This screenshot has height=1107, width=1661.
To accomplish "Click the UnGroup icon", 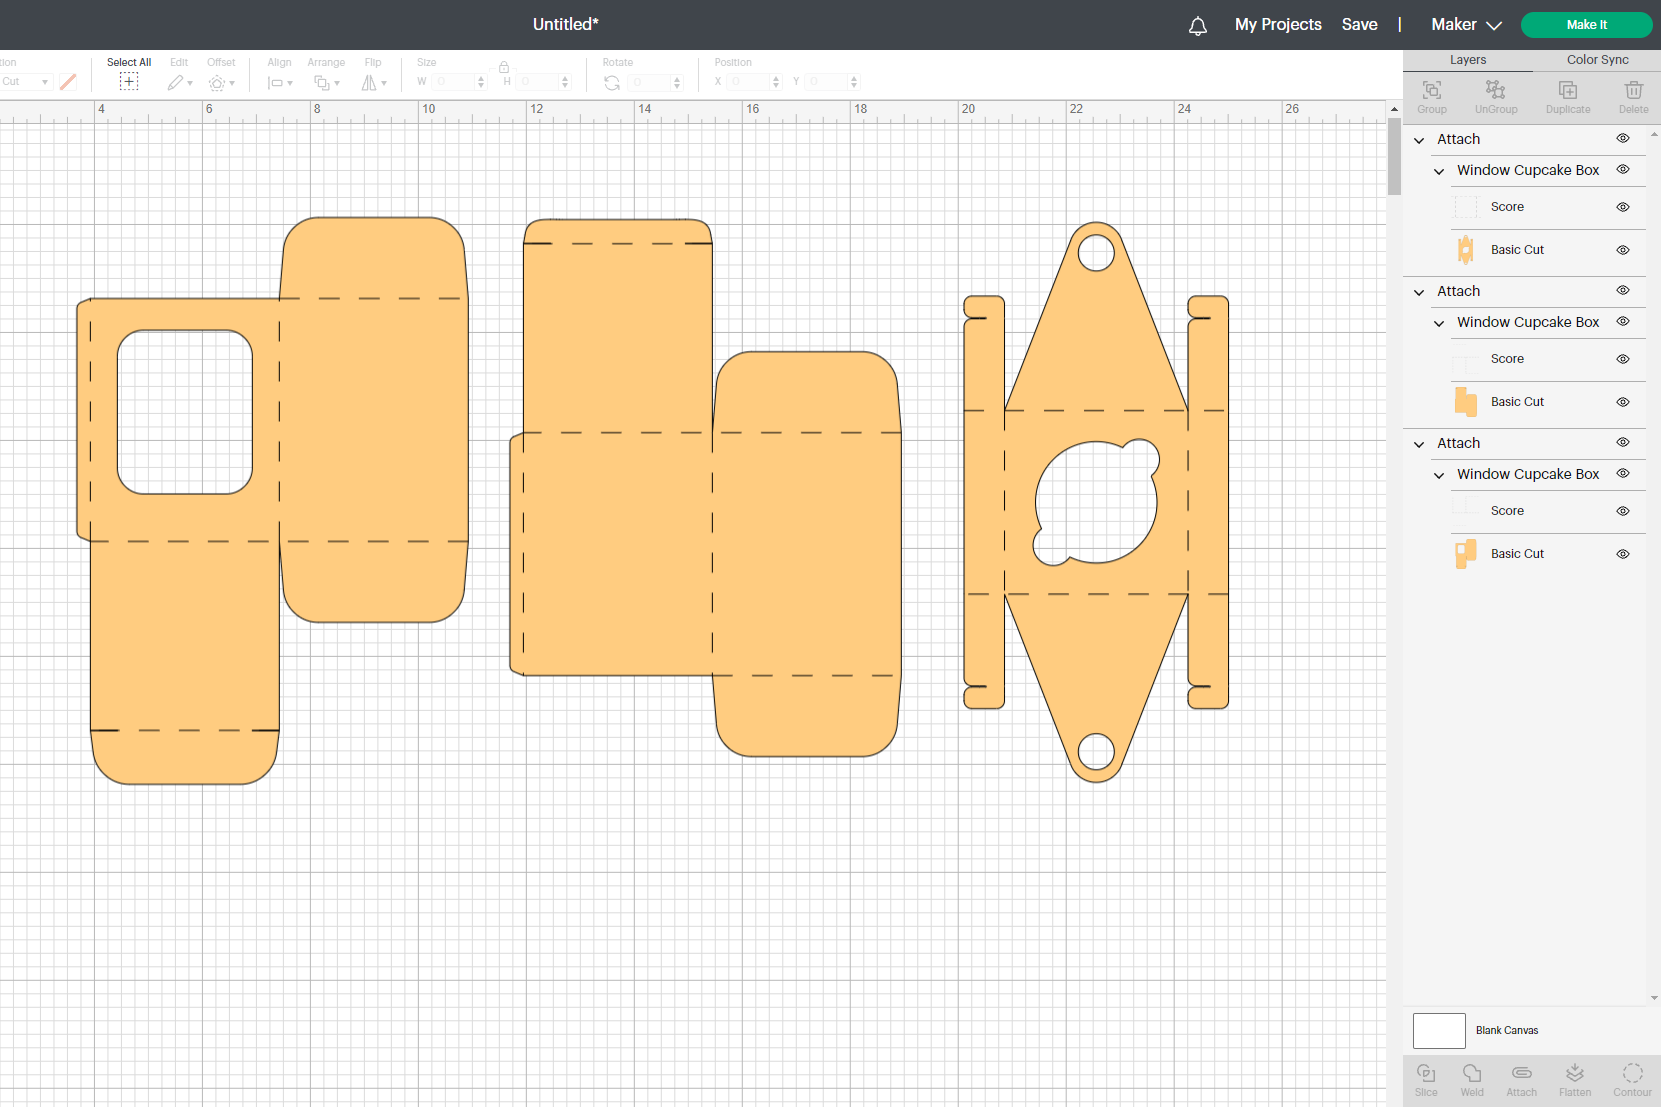I will pos(1495,95).
